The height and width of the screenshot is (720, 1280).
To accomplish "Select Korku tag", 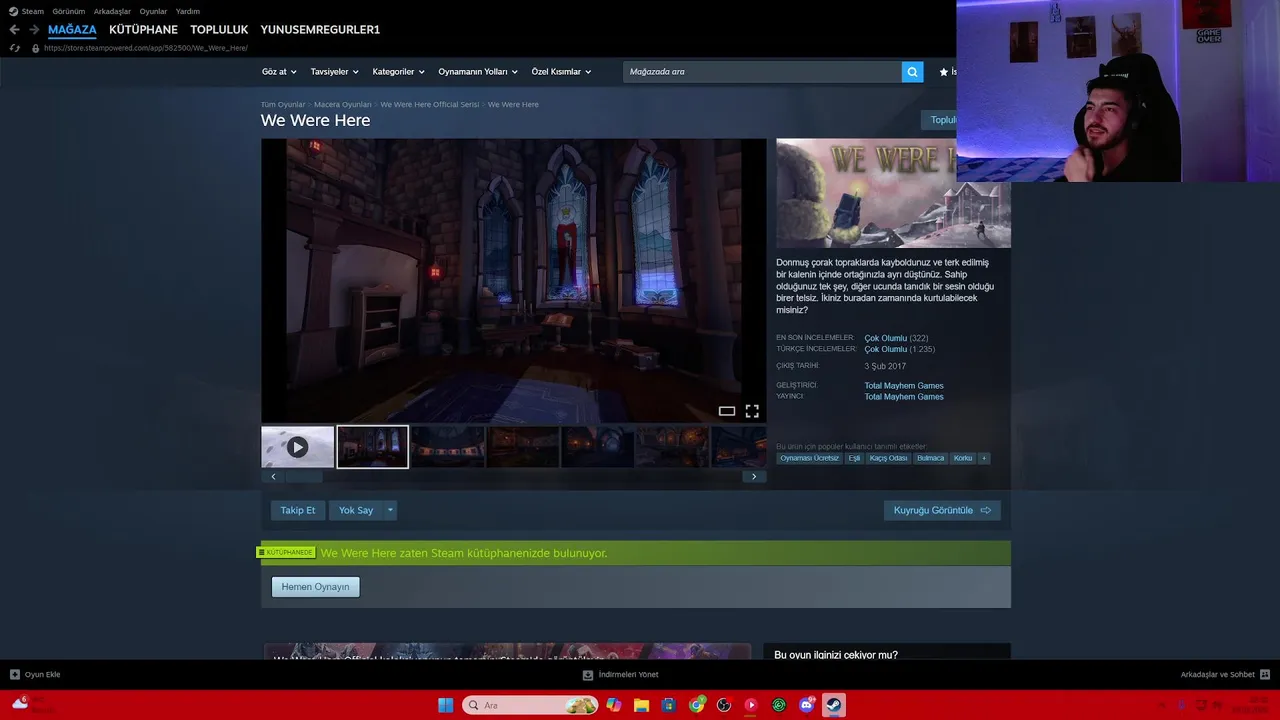I will coord(963,458).
